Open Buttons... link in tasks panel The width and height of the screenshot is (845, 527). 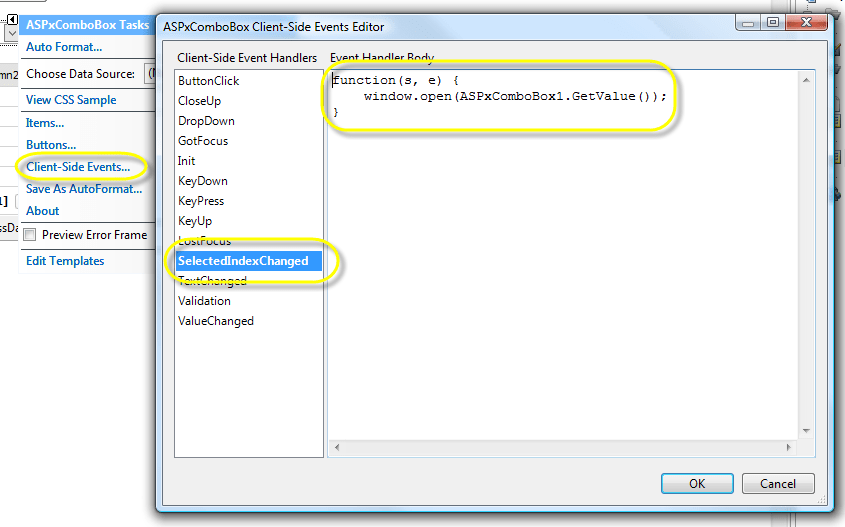coord(51,145)
